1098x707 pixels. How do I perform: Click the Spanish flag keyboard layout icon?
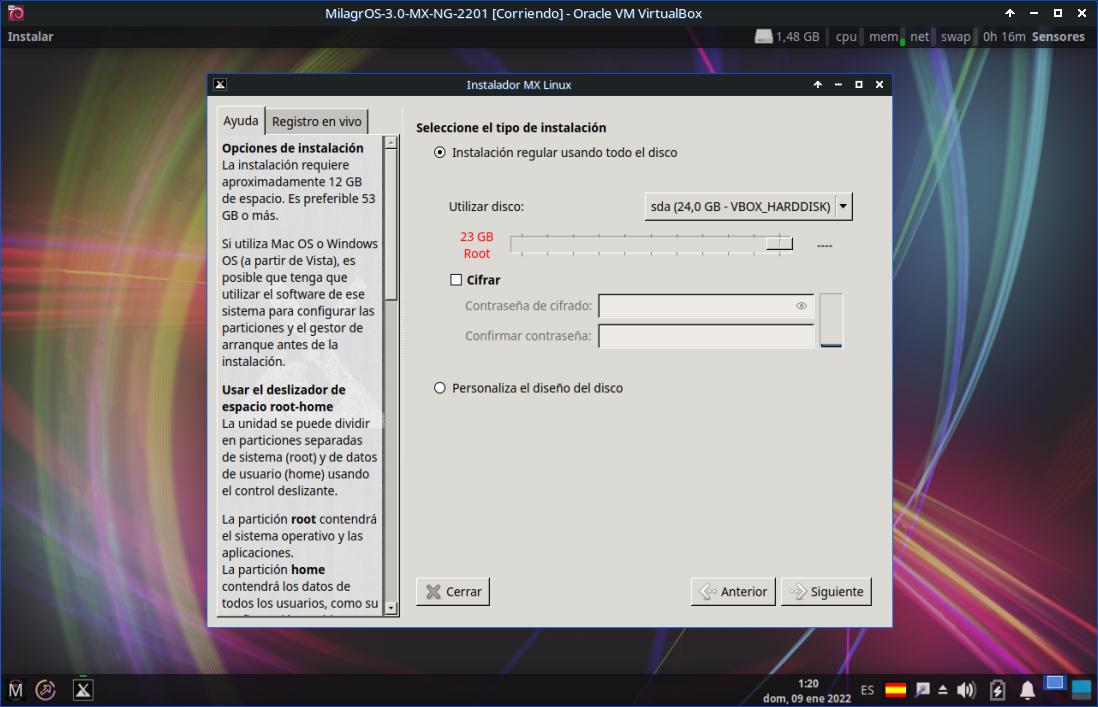pos(896,690)
